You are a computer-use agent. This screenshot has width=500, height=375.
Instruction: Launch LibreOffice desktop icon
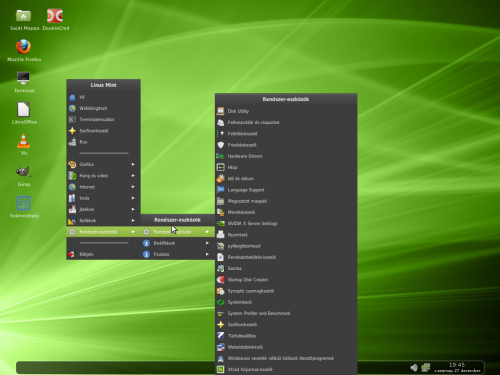pyautogui.click(x=24, y=110)
